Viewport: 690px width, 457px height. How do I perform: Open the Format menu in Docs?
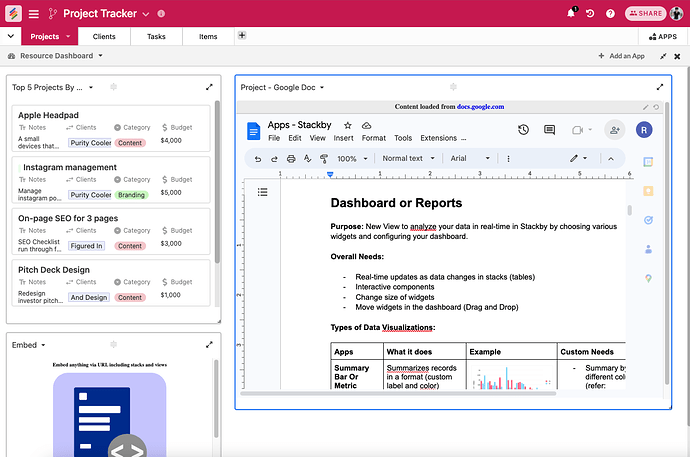374,138
